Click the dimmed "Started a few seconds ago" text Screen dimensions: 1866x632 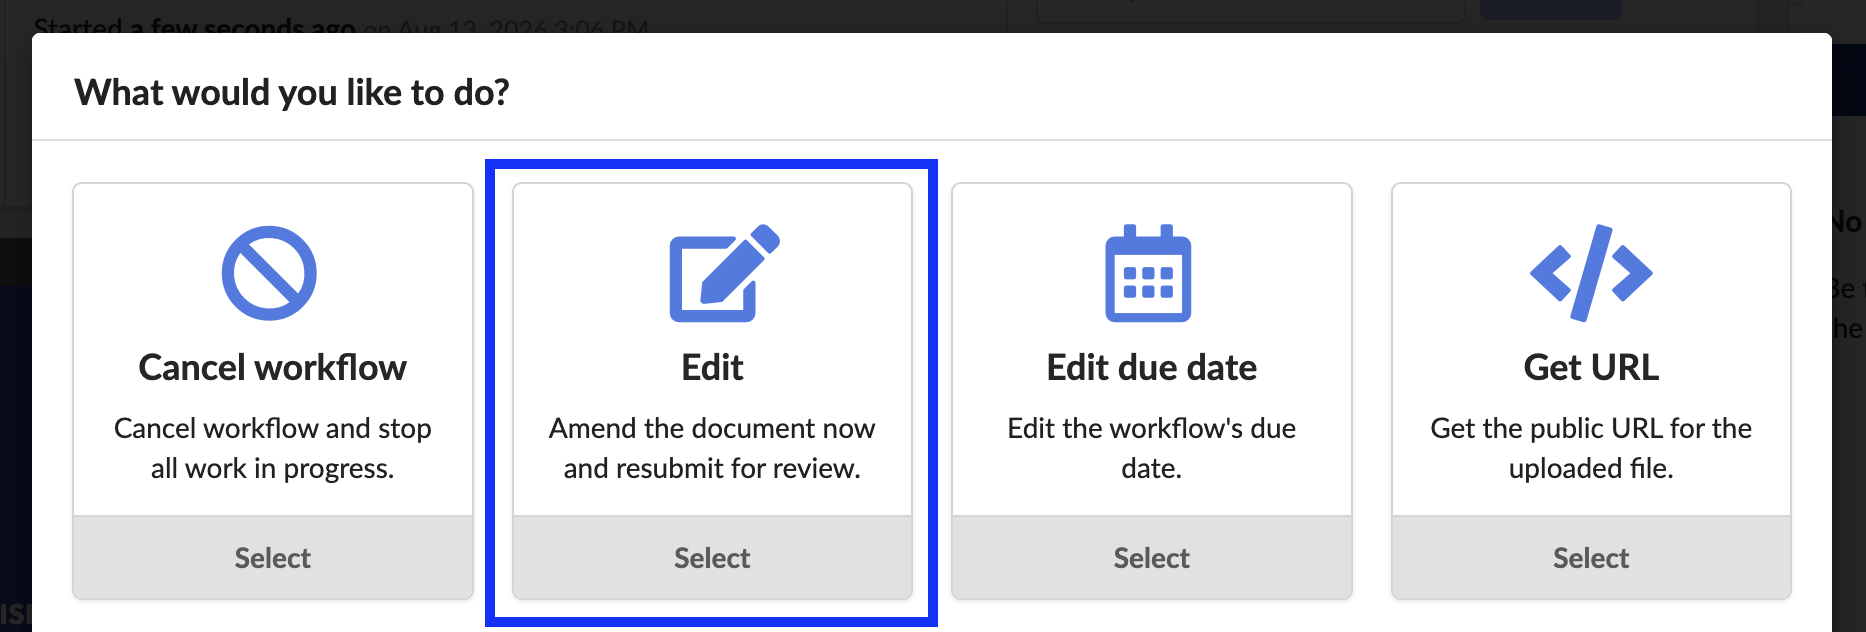point(195,24)
